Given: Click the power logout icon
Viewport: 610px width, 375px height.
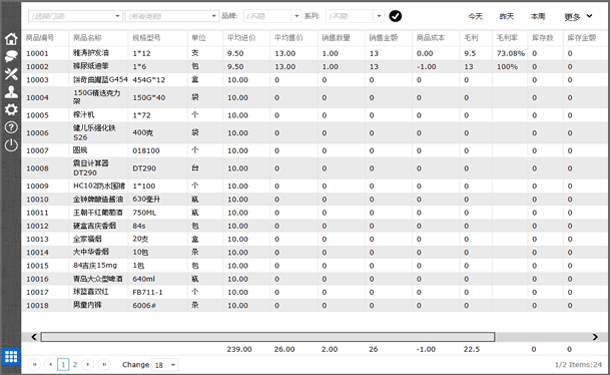Looking at the screenshot, I should click(x=11, y=145).
